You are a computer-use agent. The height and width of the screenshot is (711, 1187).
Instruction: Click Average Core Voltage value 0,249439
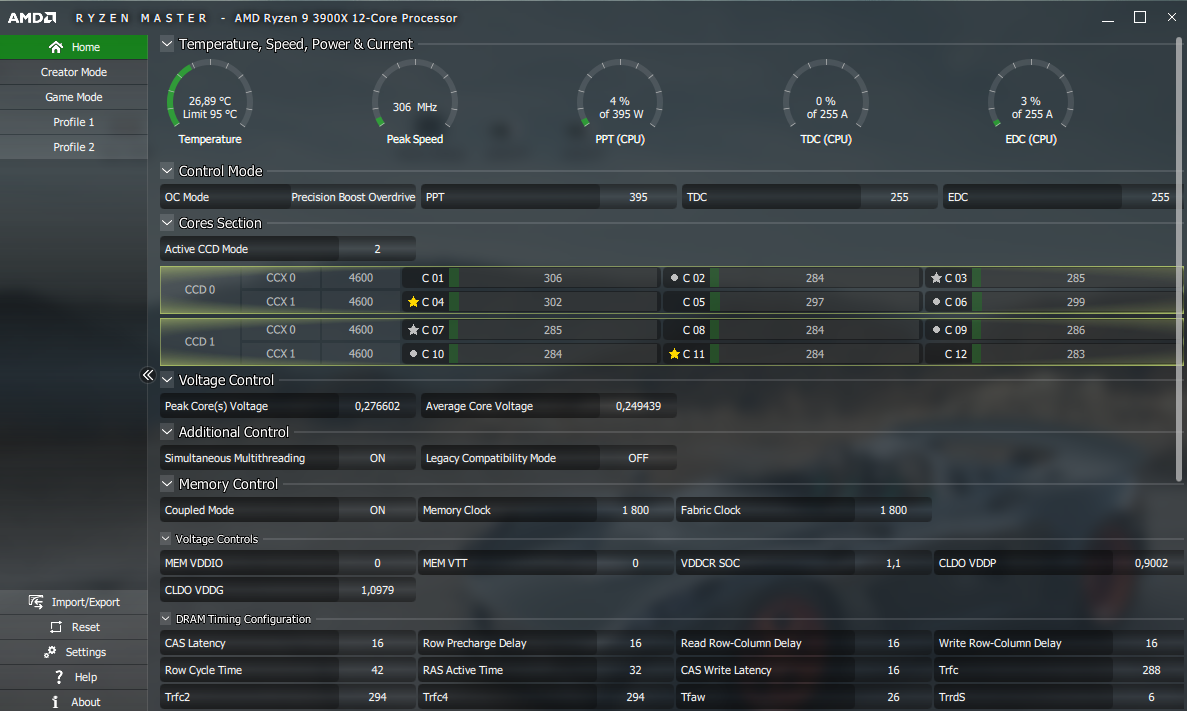pos(638,406)
